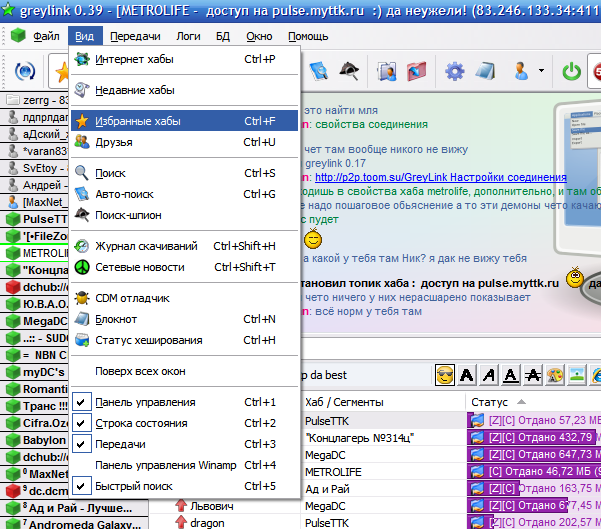Viewport: 601px width, 529px height.
Task: Open Журнал скачиваний menu entry
Action: coord(184,246)
